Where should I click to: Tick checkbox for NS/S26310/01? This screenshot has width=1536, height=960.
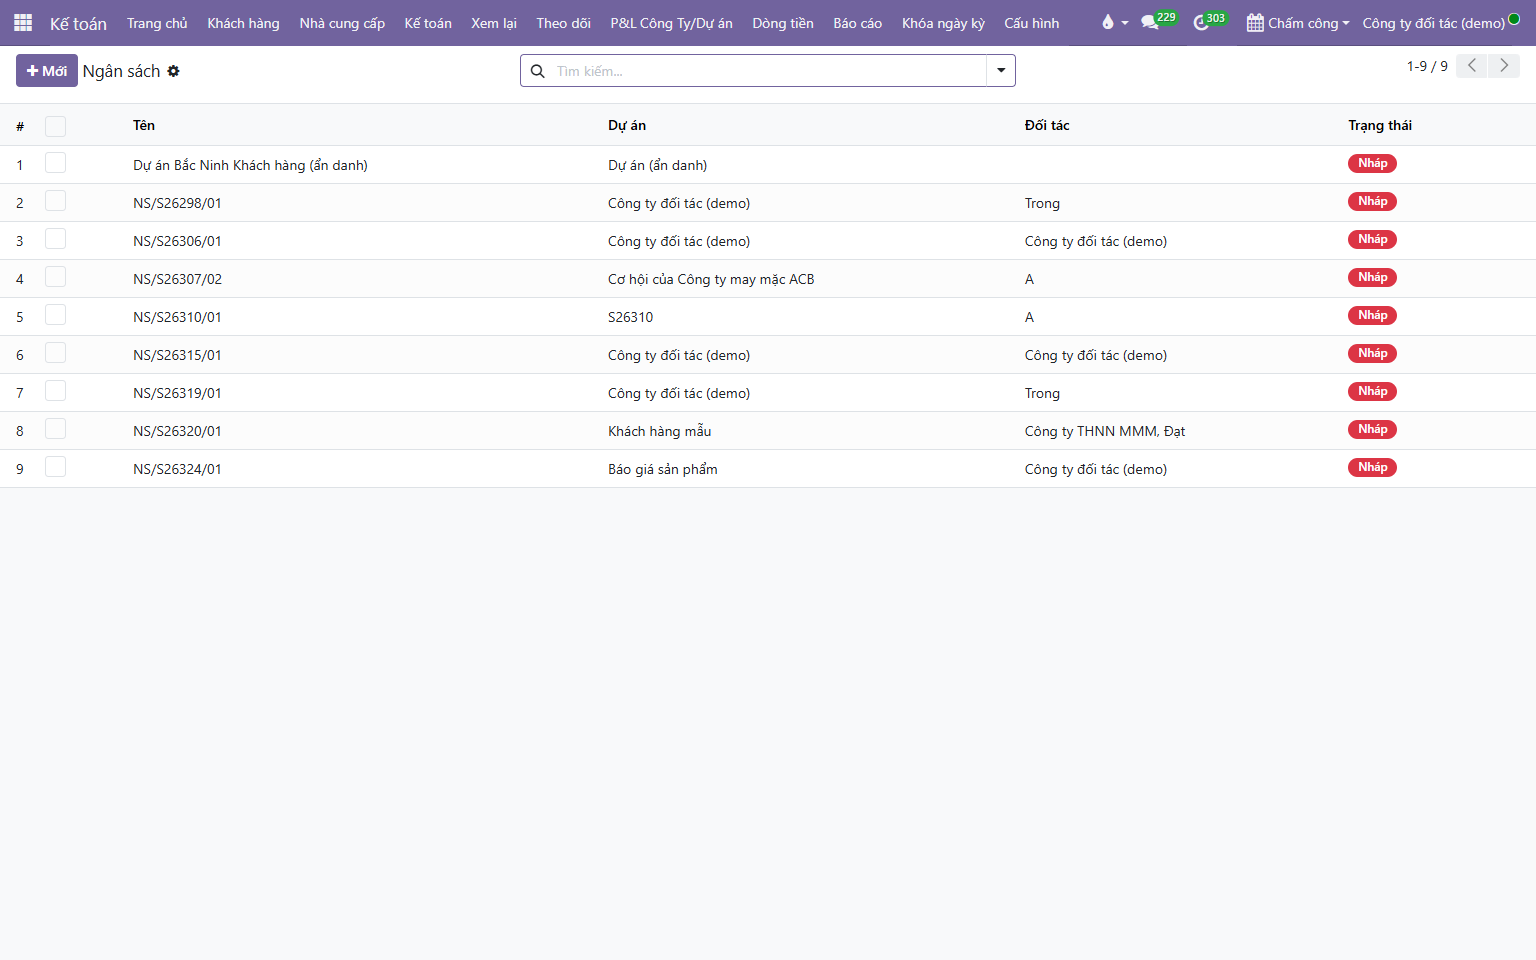(x=55, y=315)
